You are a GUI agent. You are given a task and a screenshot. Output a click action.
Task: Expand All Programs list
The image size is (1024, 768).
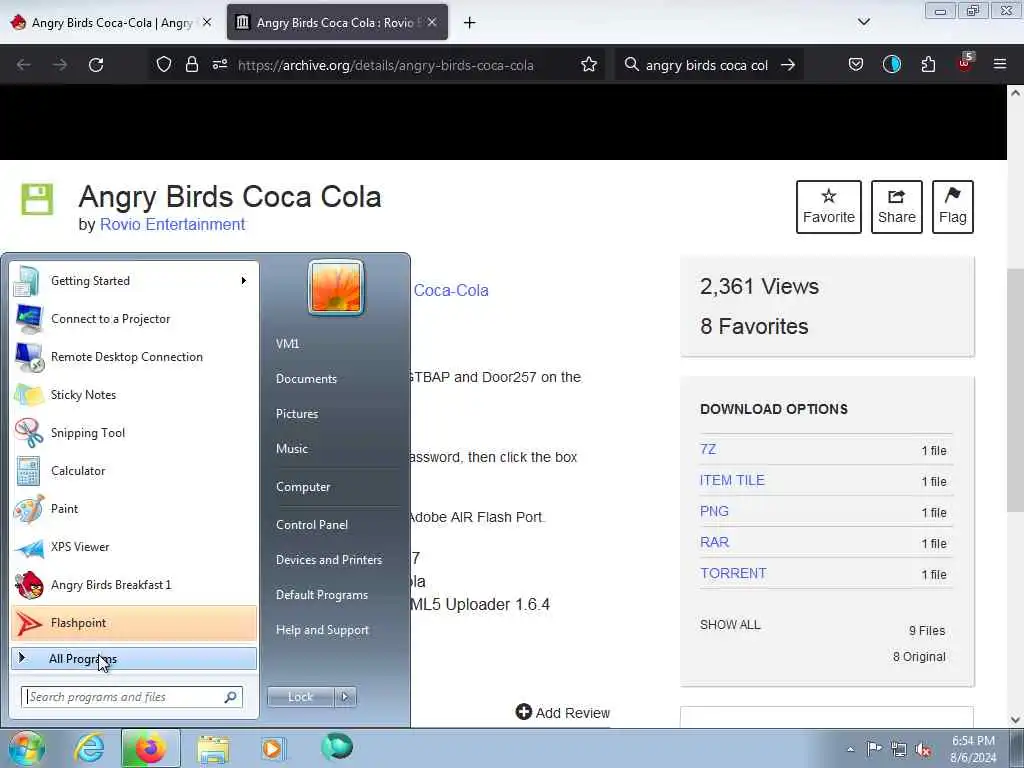134,658
